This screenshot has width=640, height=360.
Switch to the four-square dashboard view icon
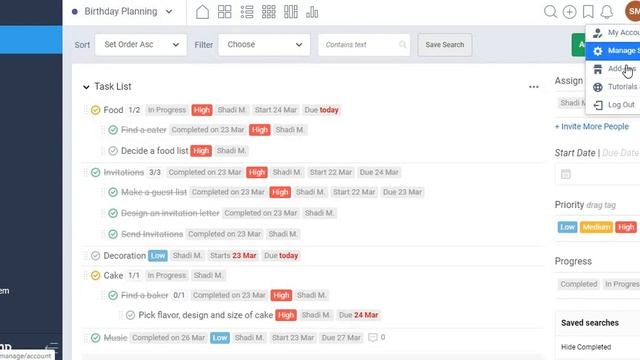tap(224, 12)
